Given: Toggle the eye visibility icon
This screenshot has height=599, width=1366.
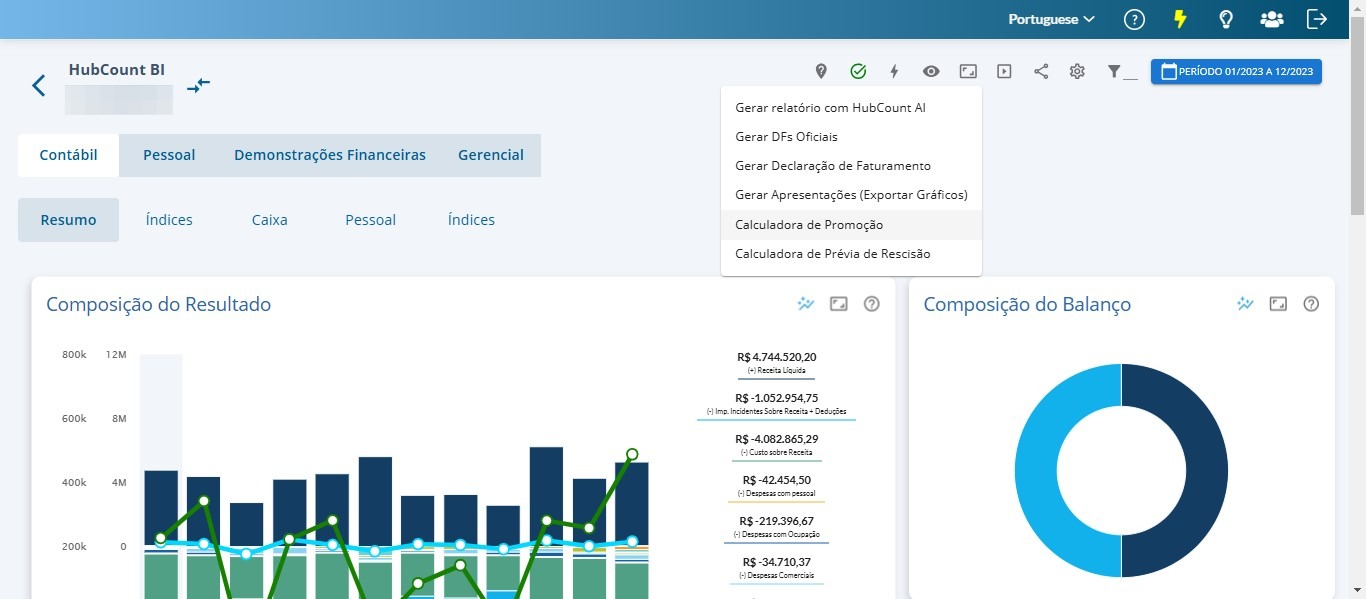Looking at the screenshot, I should click(x=931, y=71).
